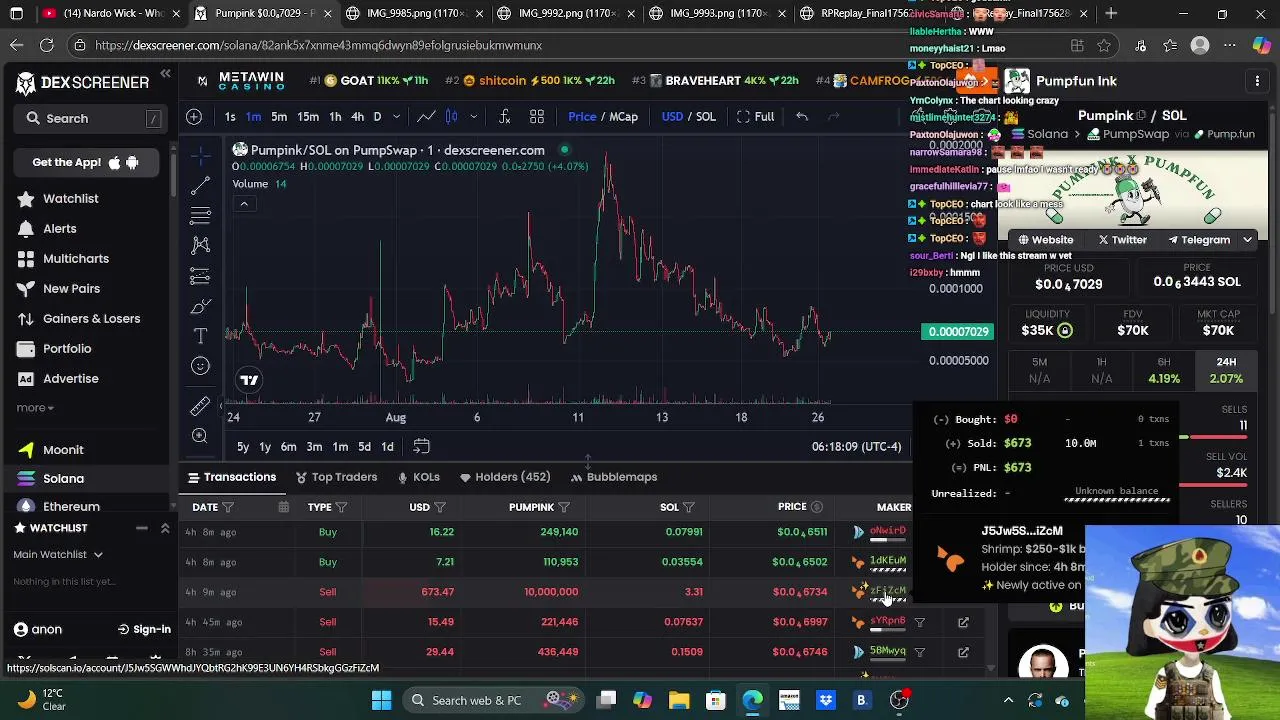The height and width of the screenshot is (720, 1280).
Task: Open chart style dropdown arrow
Action: click(x=474, y=117)
